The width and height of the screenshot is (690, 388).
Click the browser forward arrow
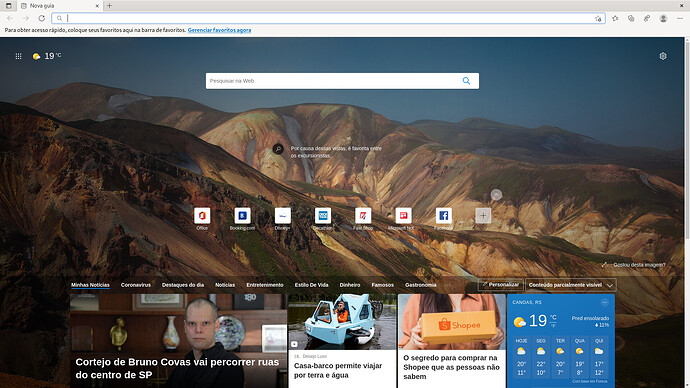[x=26, y=18]
